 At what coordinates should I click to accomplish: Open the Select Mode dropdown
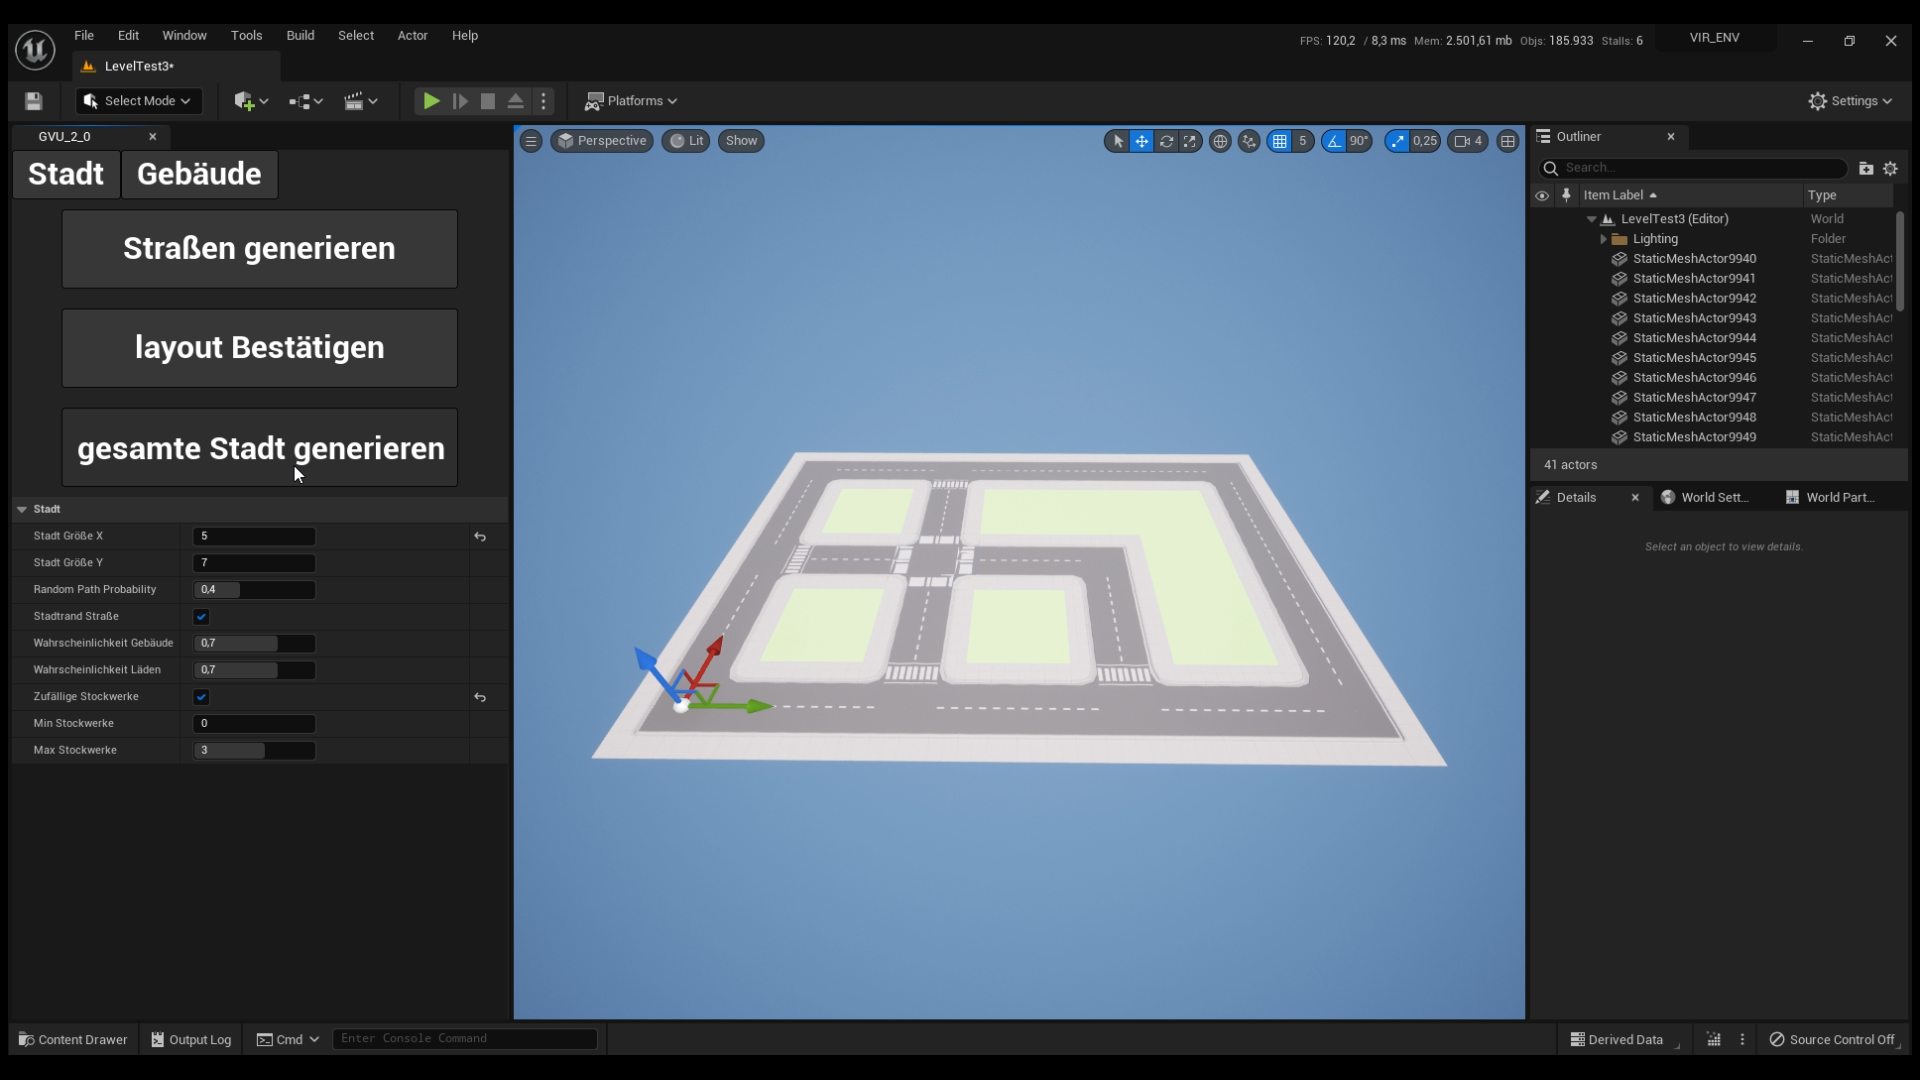(139, 101)
